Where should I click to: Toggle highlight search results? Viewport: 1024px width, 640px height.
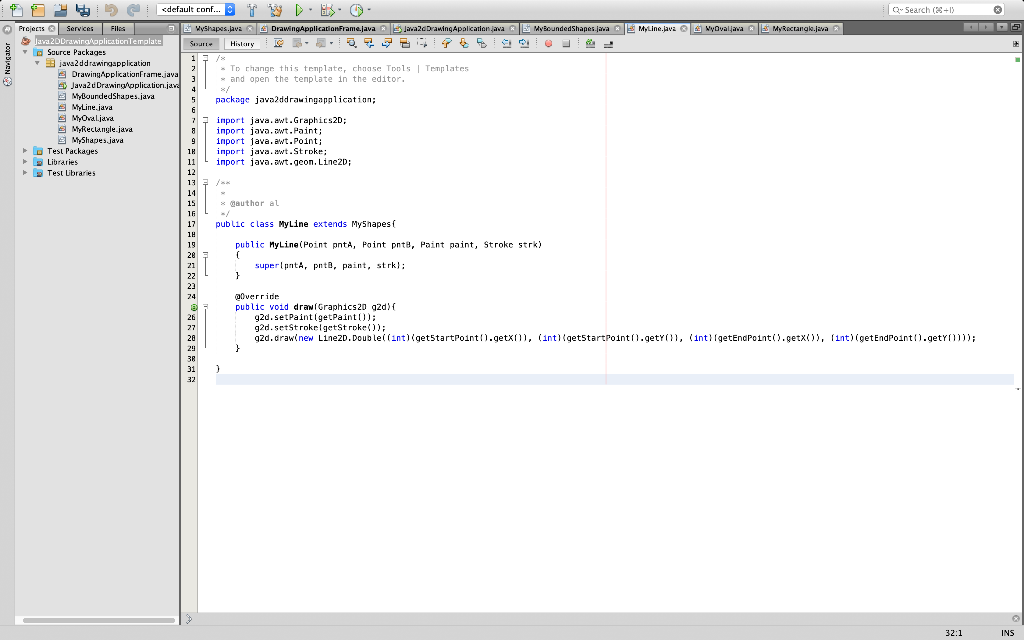tap(404, 43)
